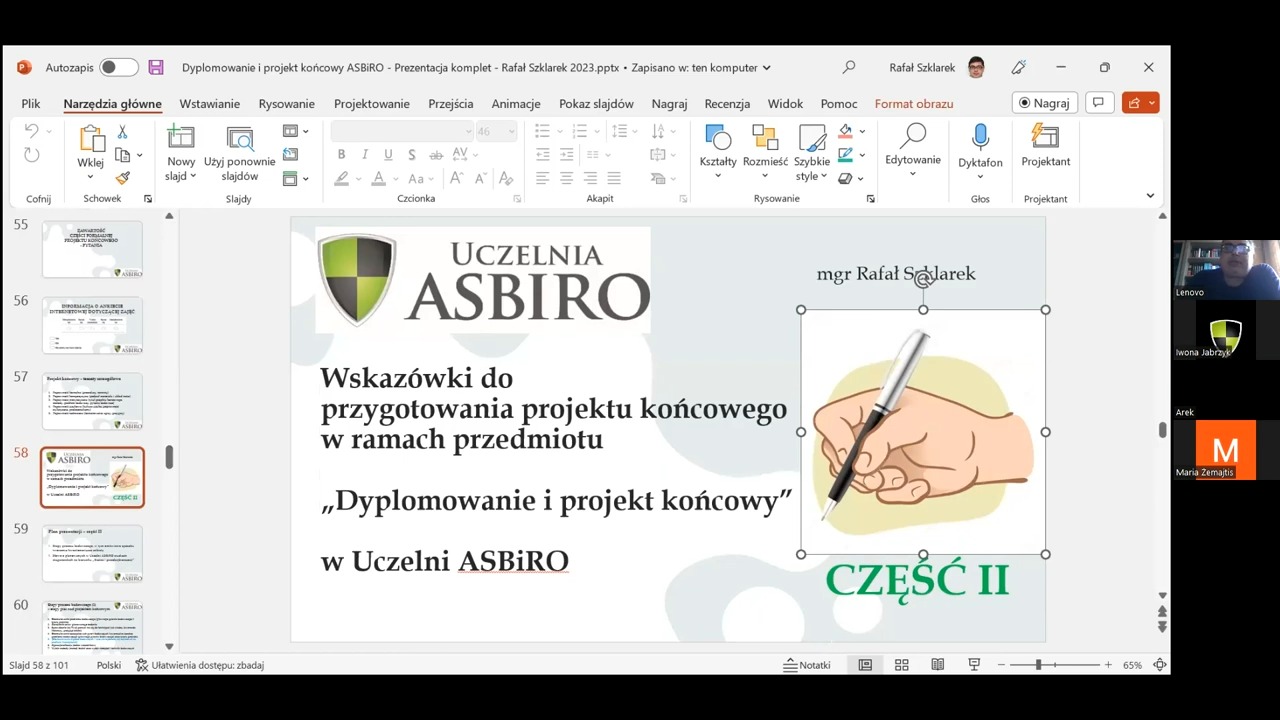
Task: Click the Reset slide icon
Action: (x=290, y=154)
